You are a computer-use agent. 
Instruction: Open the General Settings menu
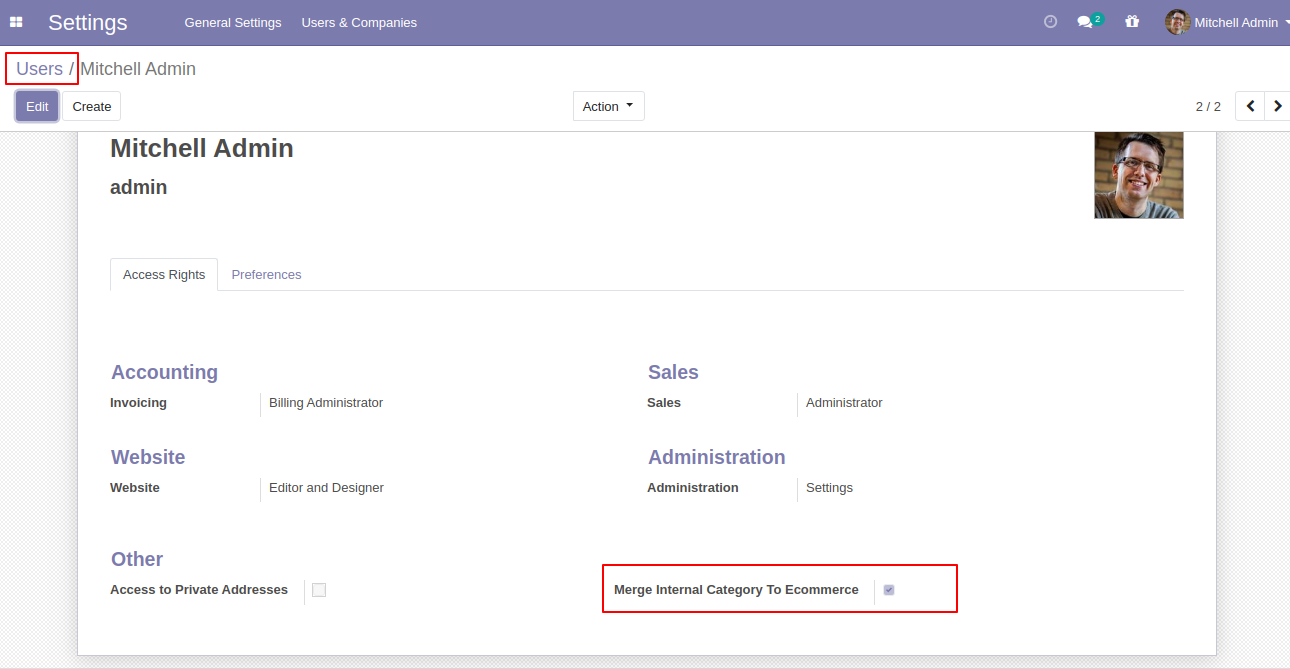click(x=233, y=22)
